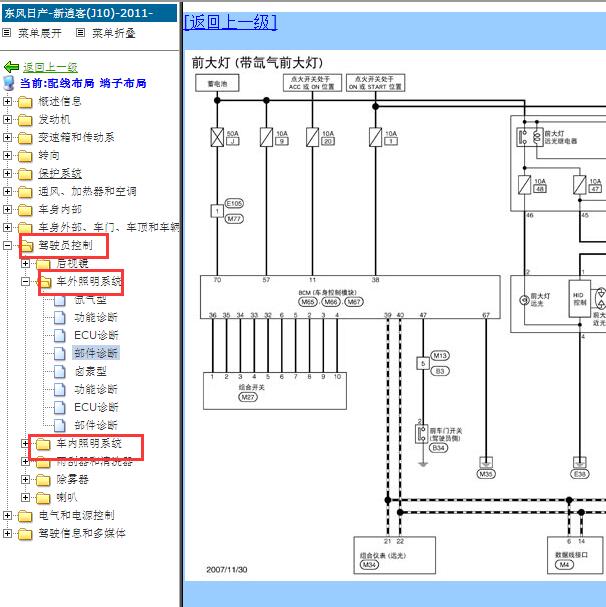Expand the 发动机 node
Viewport: 606px width, 607px height.
pos(7,119)
